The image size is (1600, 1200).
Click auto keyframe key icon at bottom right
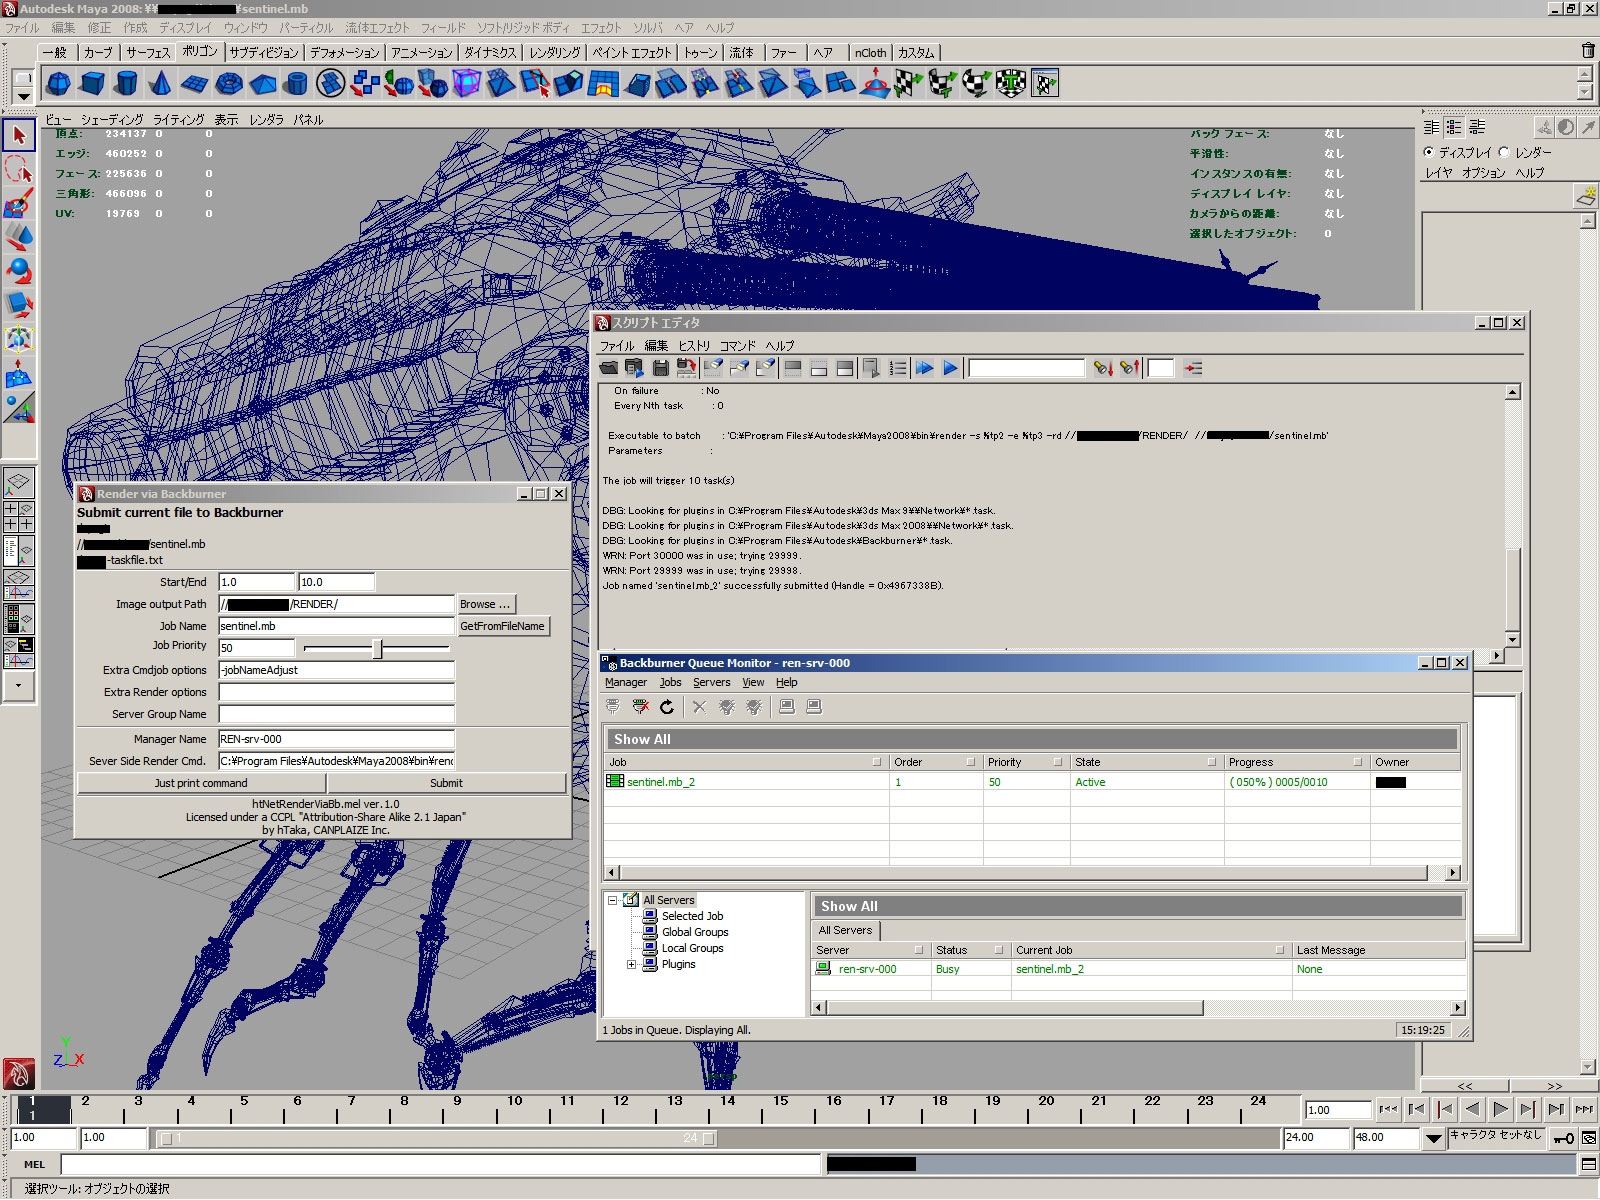click(x=1564, y=1138)
